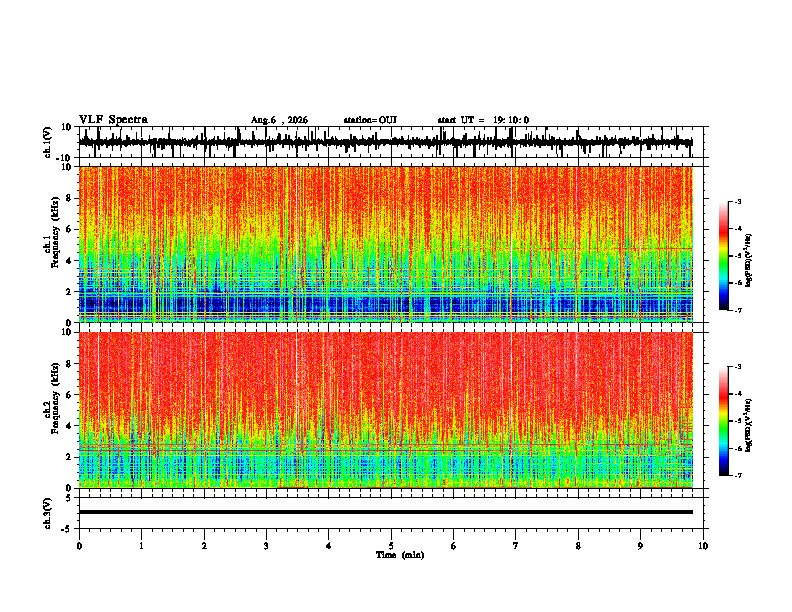Click the "VLF Spectra" plot title

(113, 120)
